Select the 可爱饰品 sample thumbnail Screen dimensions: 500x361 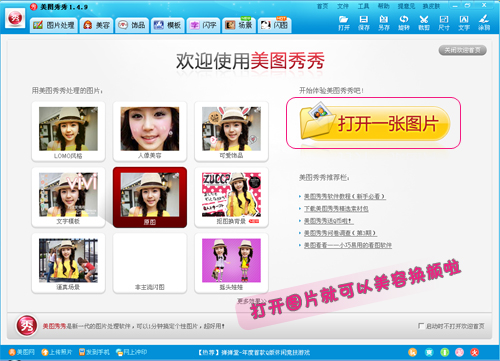[x=231, y=131]
